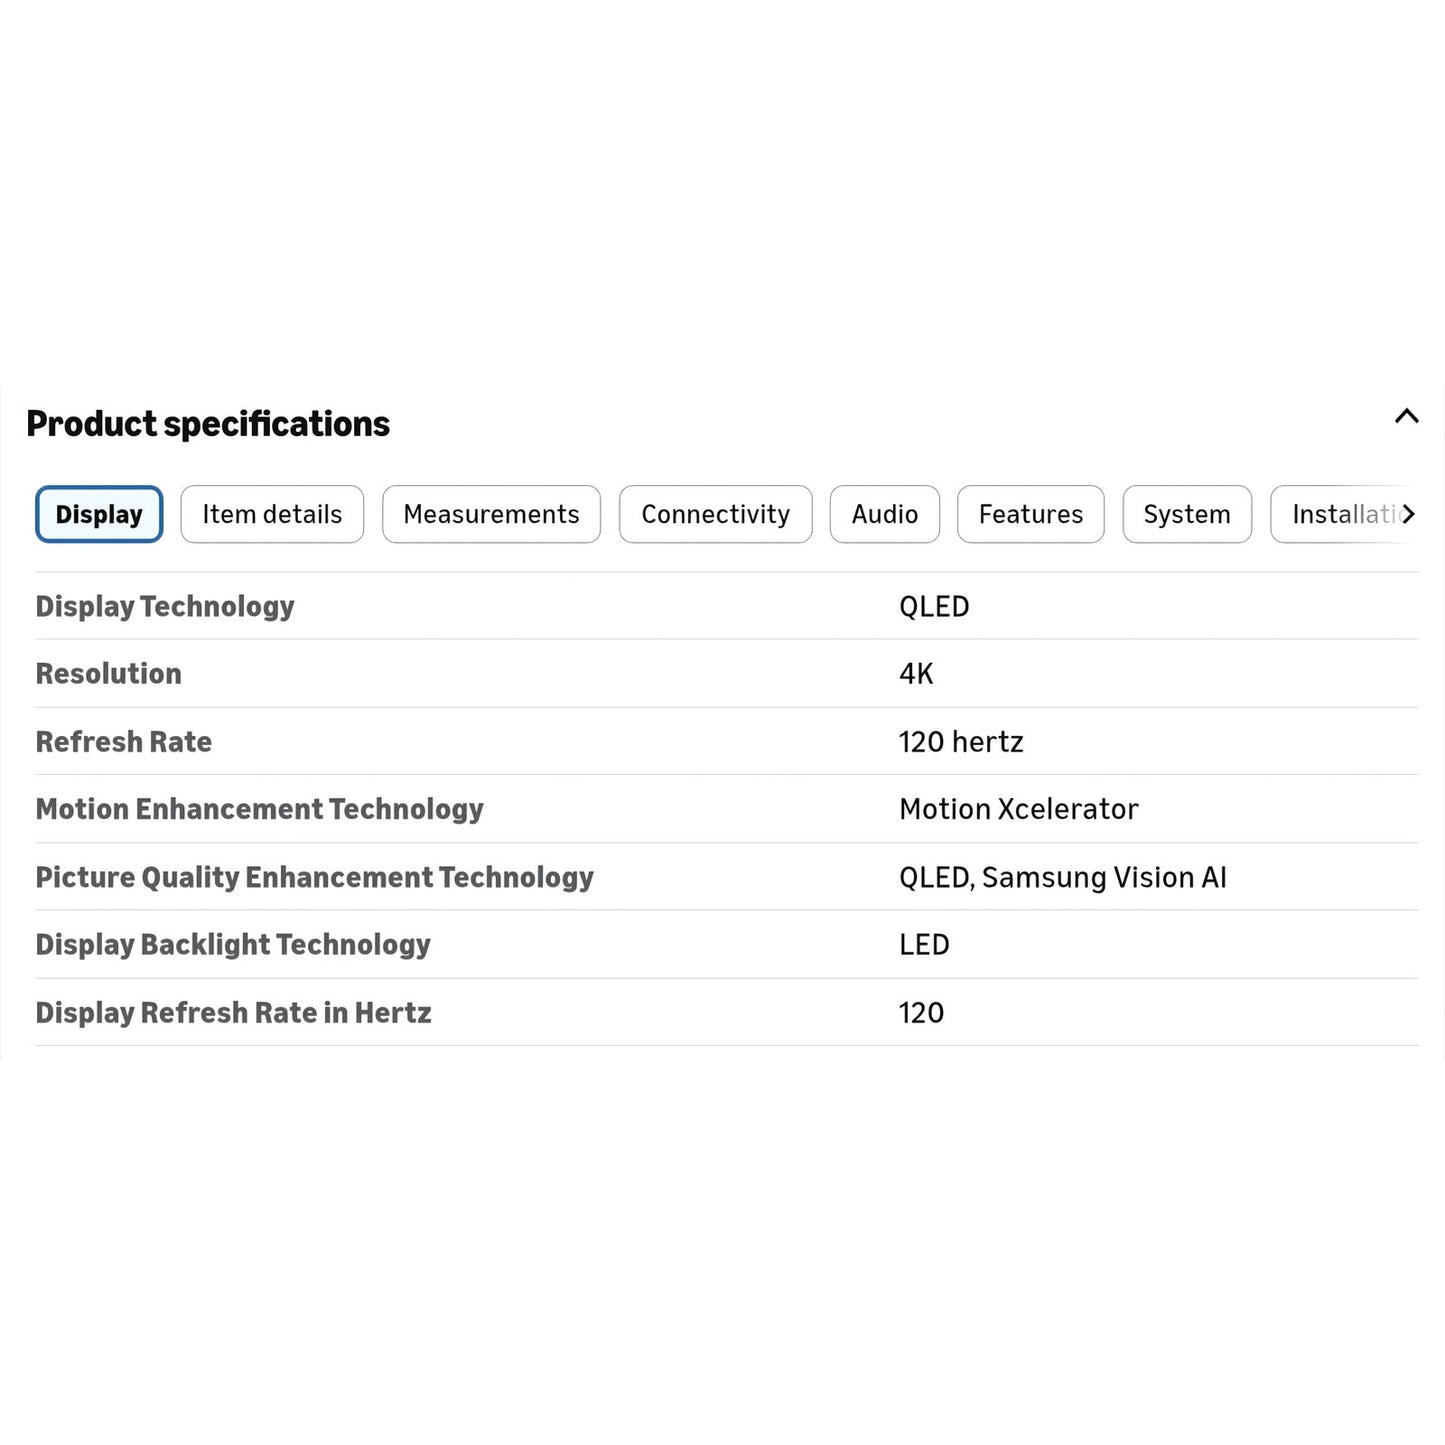
Task: Click the QLED display technology value
Action: pos(934,607)
